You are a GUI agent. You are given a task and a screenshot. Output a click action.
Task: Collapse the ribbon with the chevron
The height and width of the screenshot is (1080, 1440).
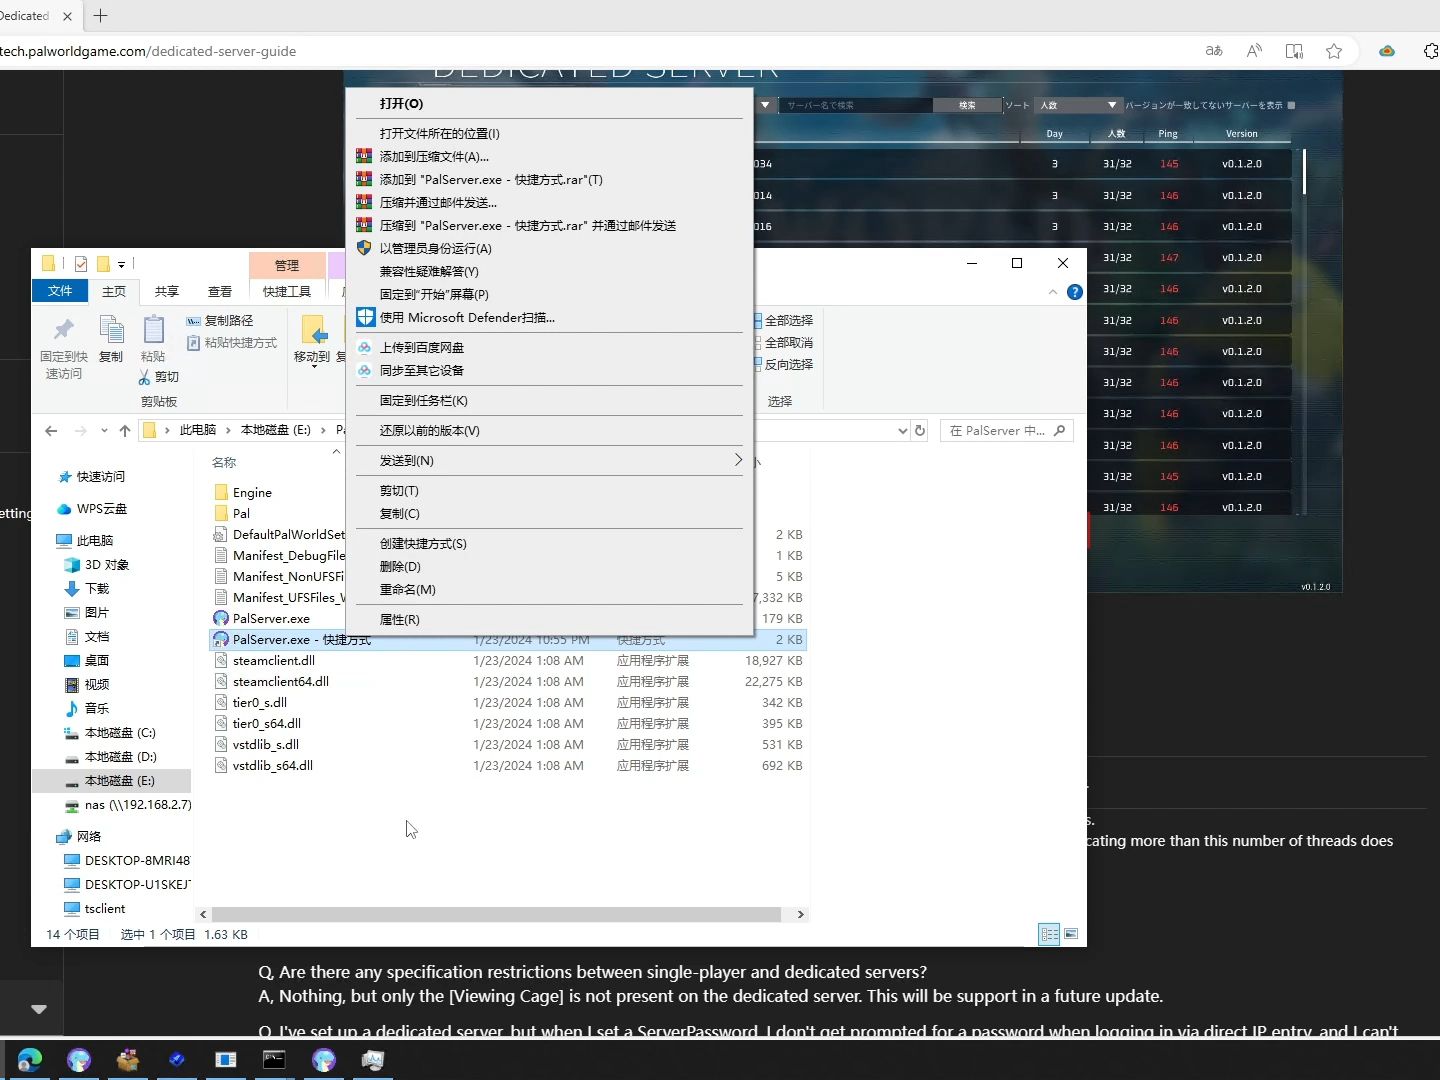click(1052, 292)
